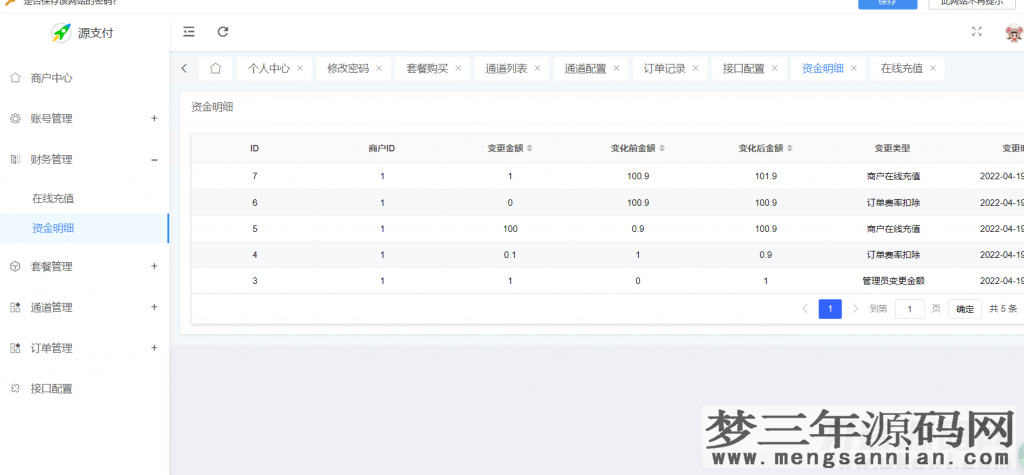This screenshot has height=475, width=1024.
Task: Switch to the 套餐购买 tab
Action: 427,68
